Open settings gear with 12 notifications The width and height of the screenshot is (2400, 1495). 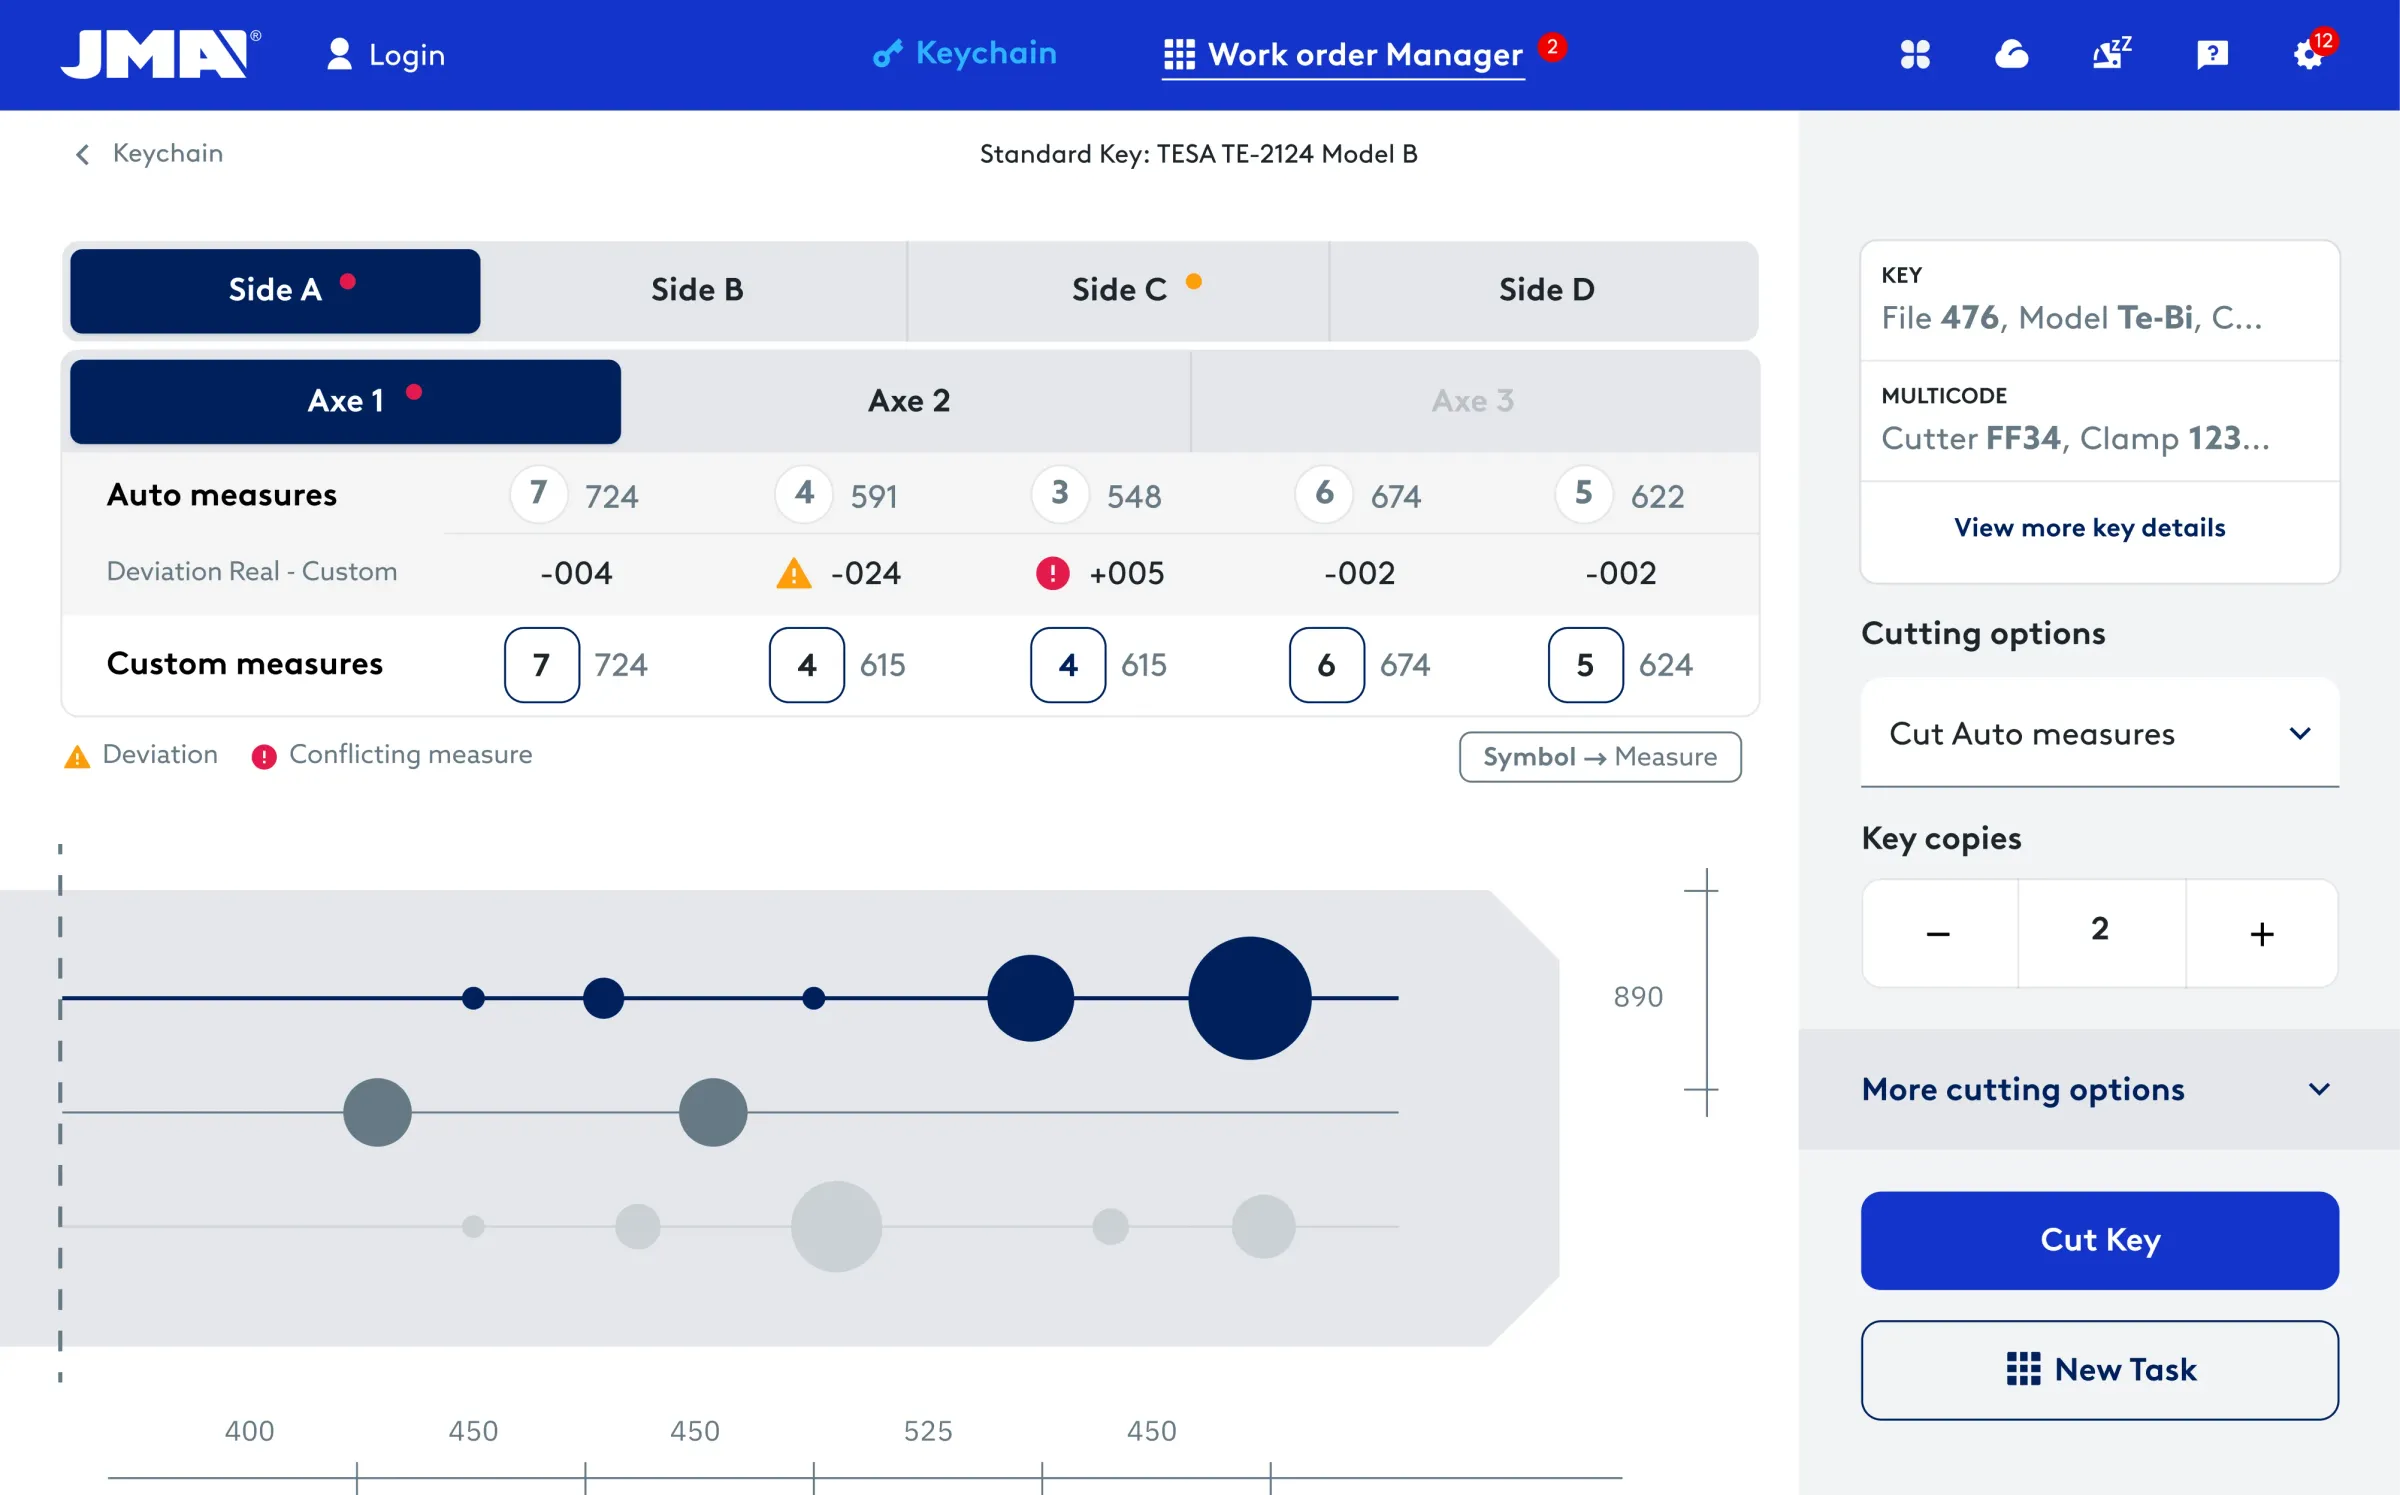click(x=2308, y=54)
